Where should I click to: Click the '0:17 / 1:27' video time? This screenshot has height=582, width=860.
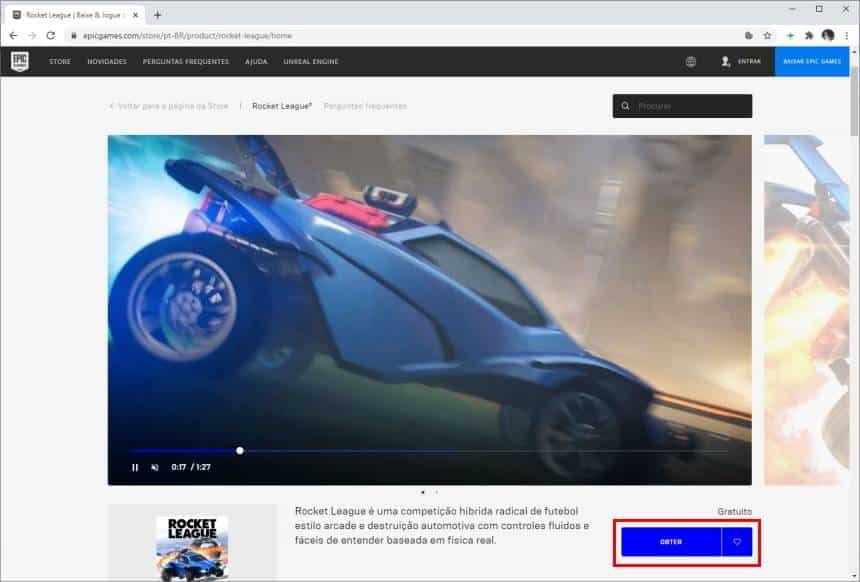[x=191, y=467]
